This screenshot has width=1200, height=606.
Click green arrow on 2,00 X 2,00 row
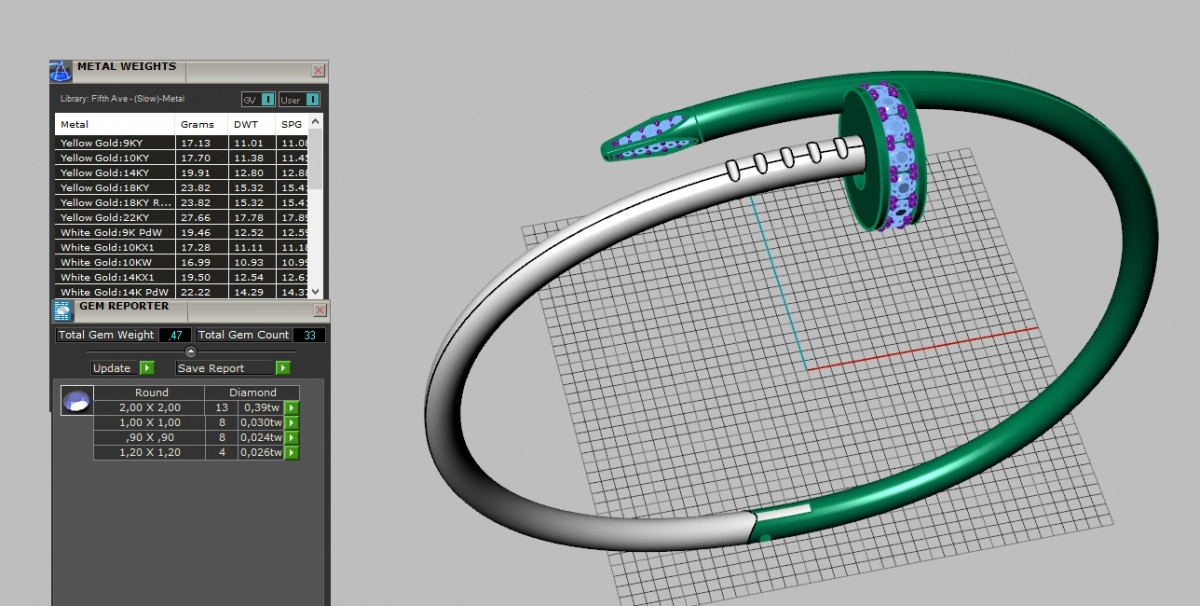[291, 408]
